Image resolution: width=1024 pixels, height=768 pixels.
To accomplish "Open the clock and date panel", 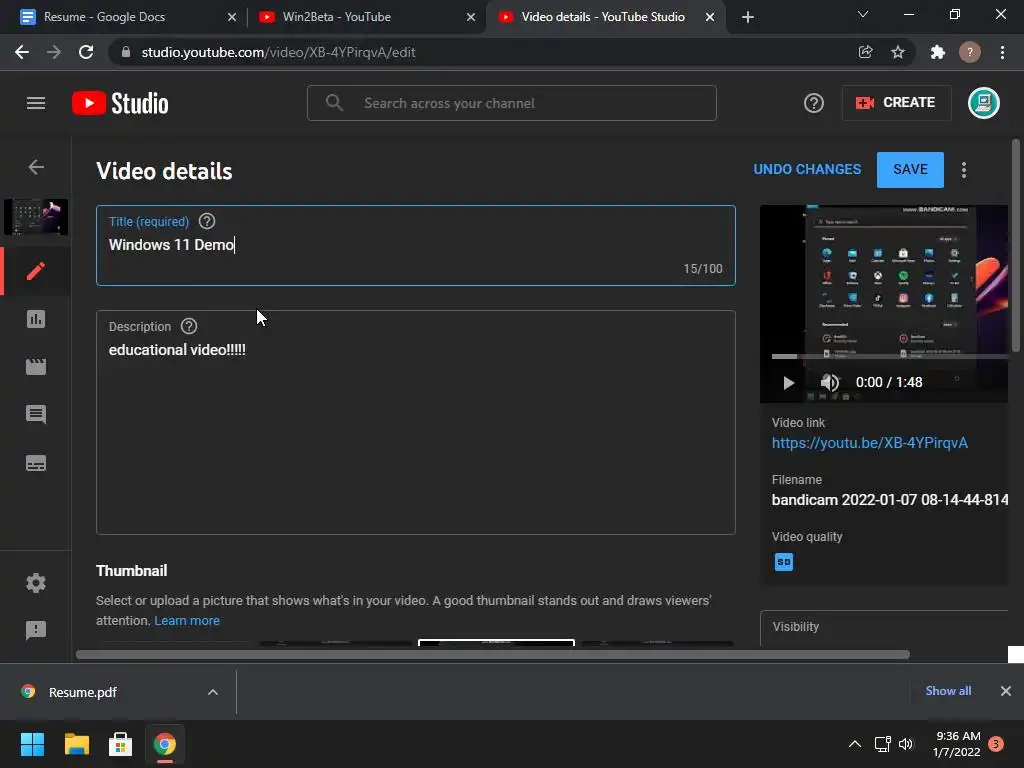I will coord(957,744).
